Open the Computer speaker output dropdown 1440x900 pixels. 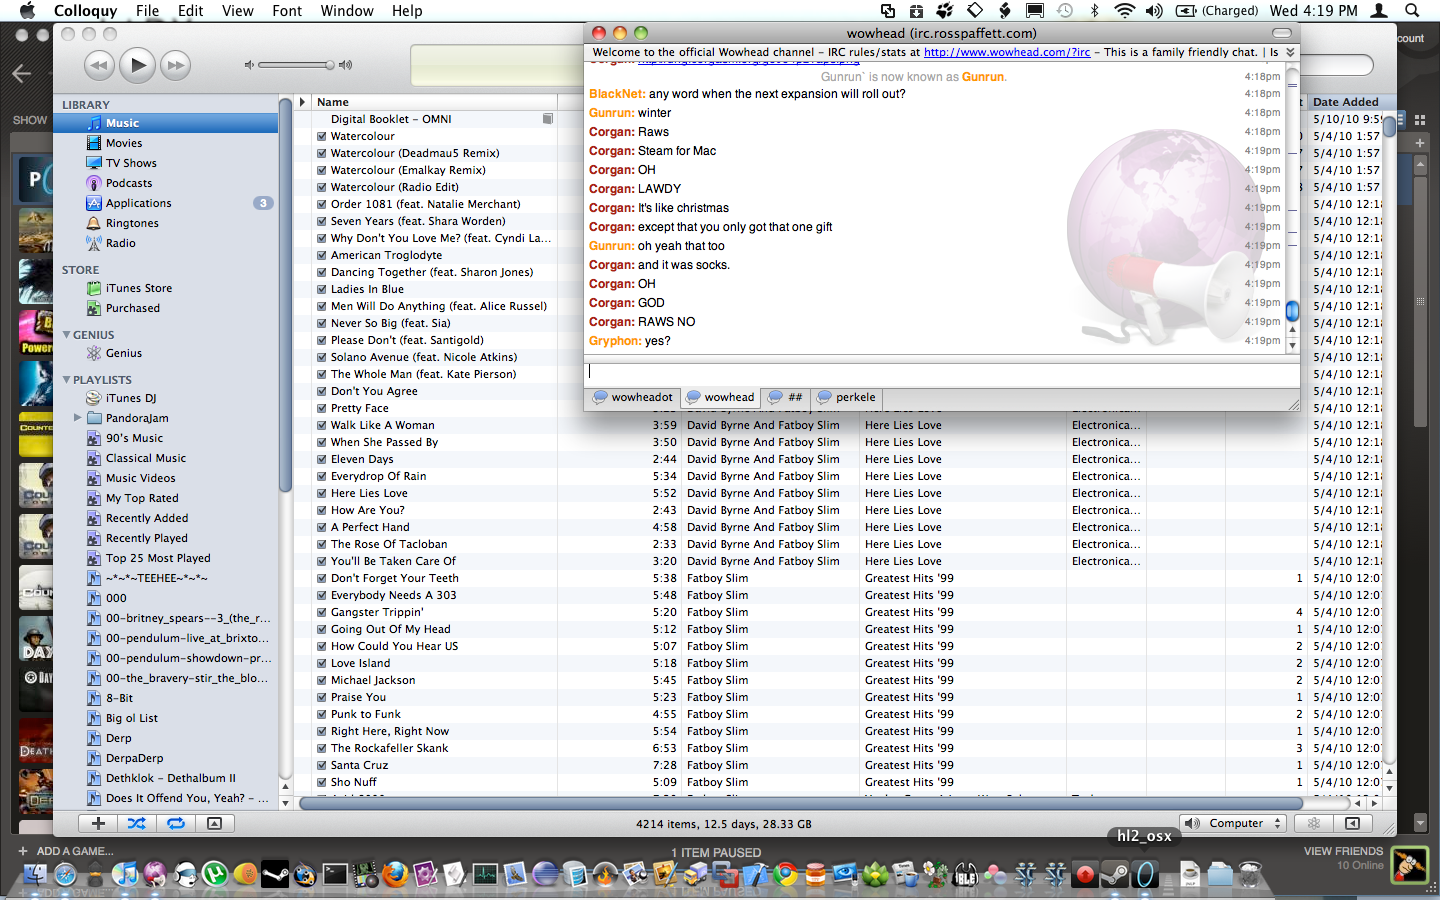coord(1233,823)
